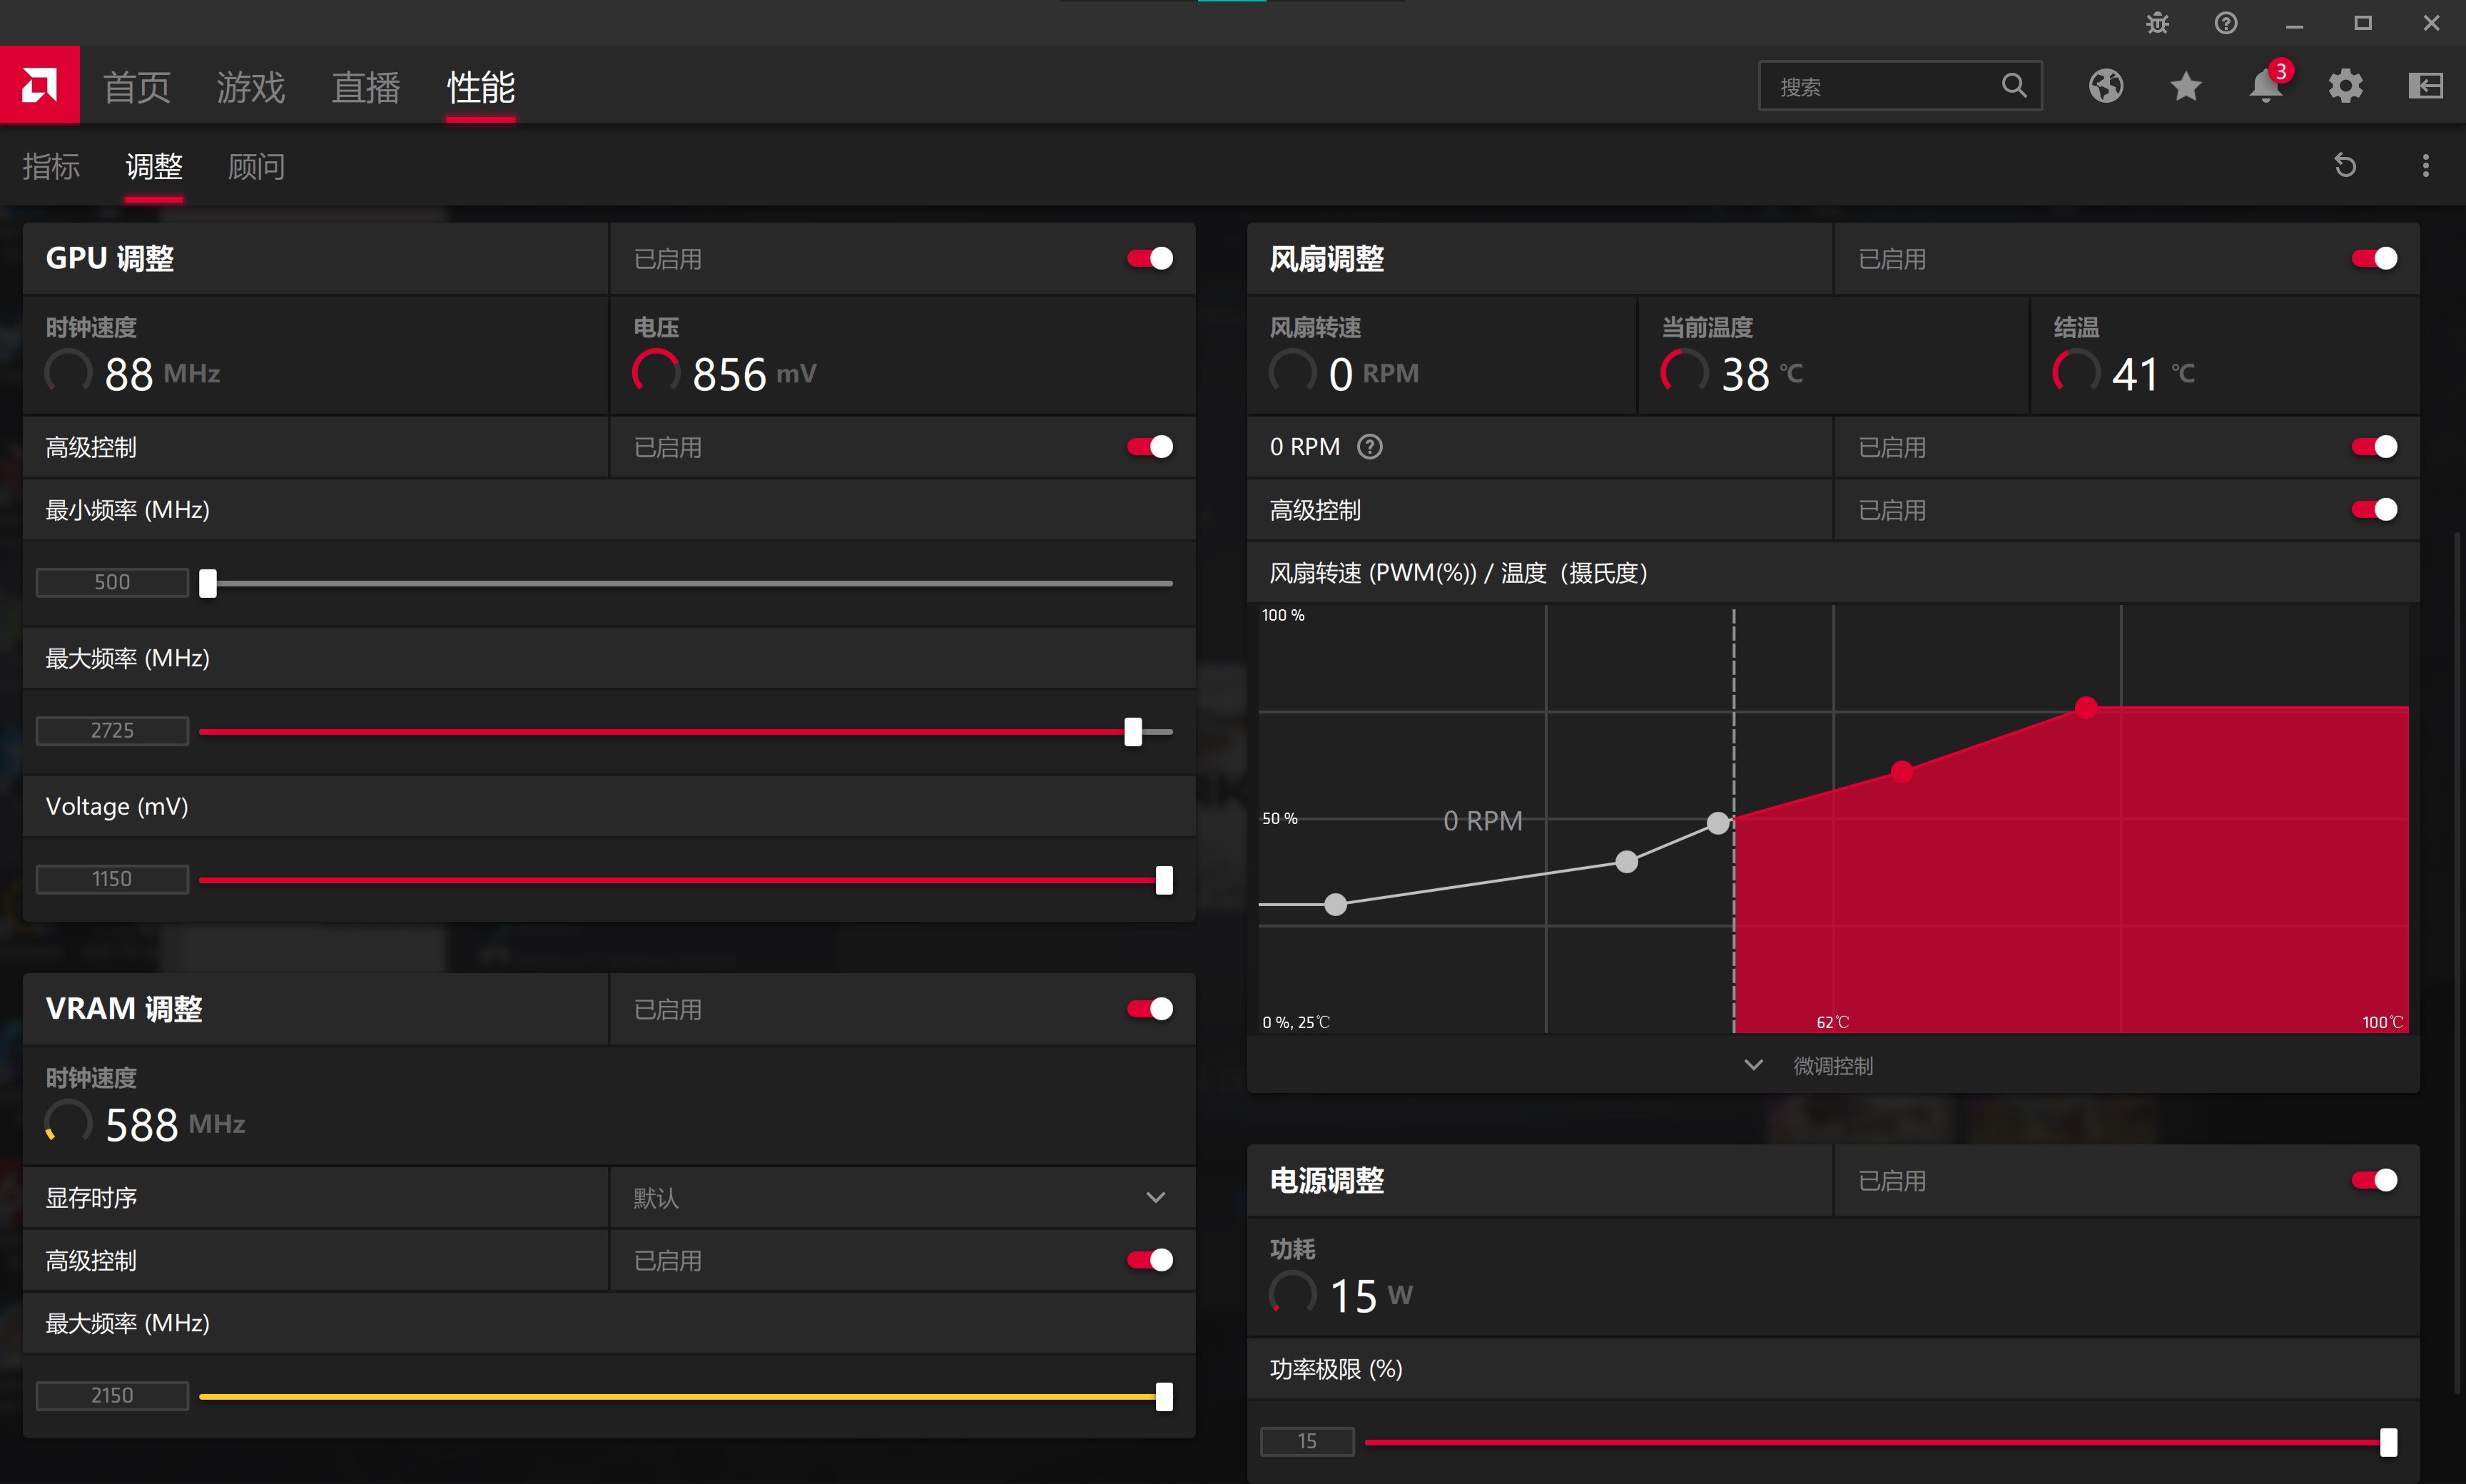The height and width of the screenshot is (1484, 2466).
Task: Open the notifications bell icon
Action: [x=2266, y=86]
